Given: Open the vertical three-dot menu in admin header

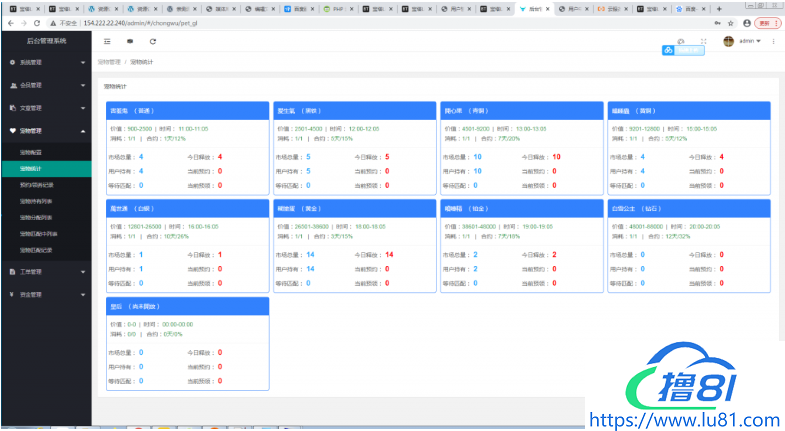Looking at the screenshot, I should pyautogui.click(x=774, y=42).
